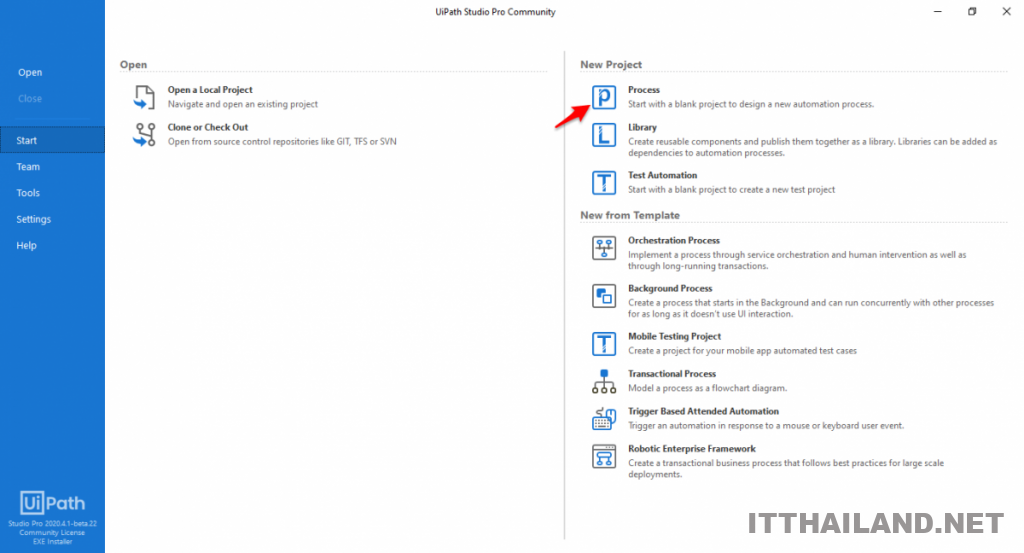Click 'Create a process that starts in the Background' text
The image size is (1024, 553).
click(811, 308)
